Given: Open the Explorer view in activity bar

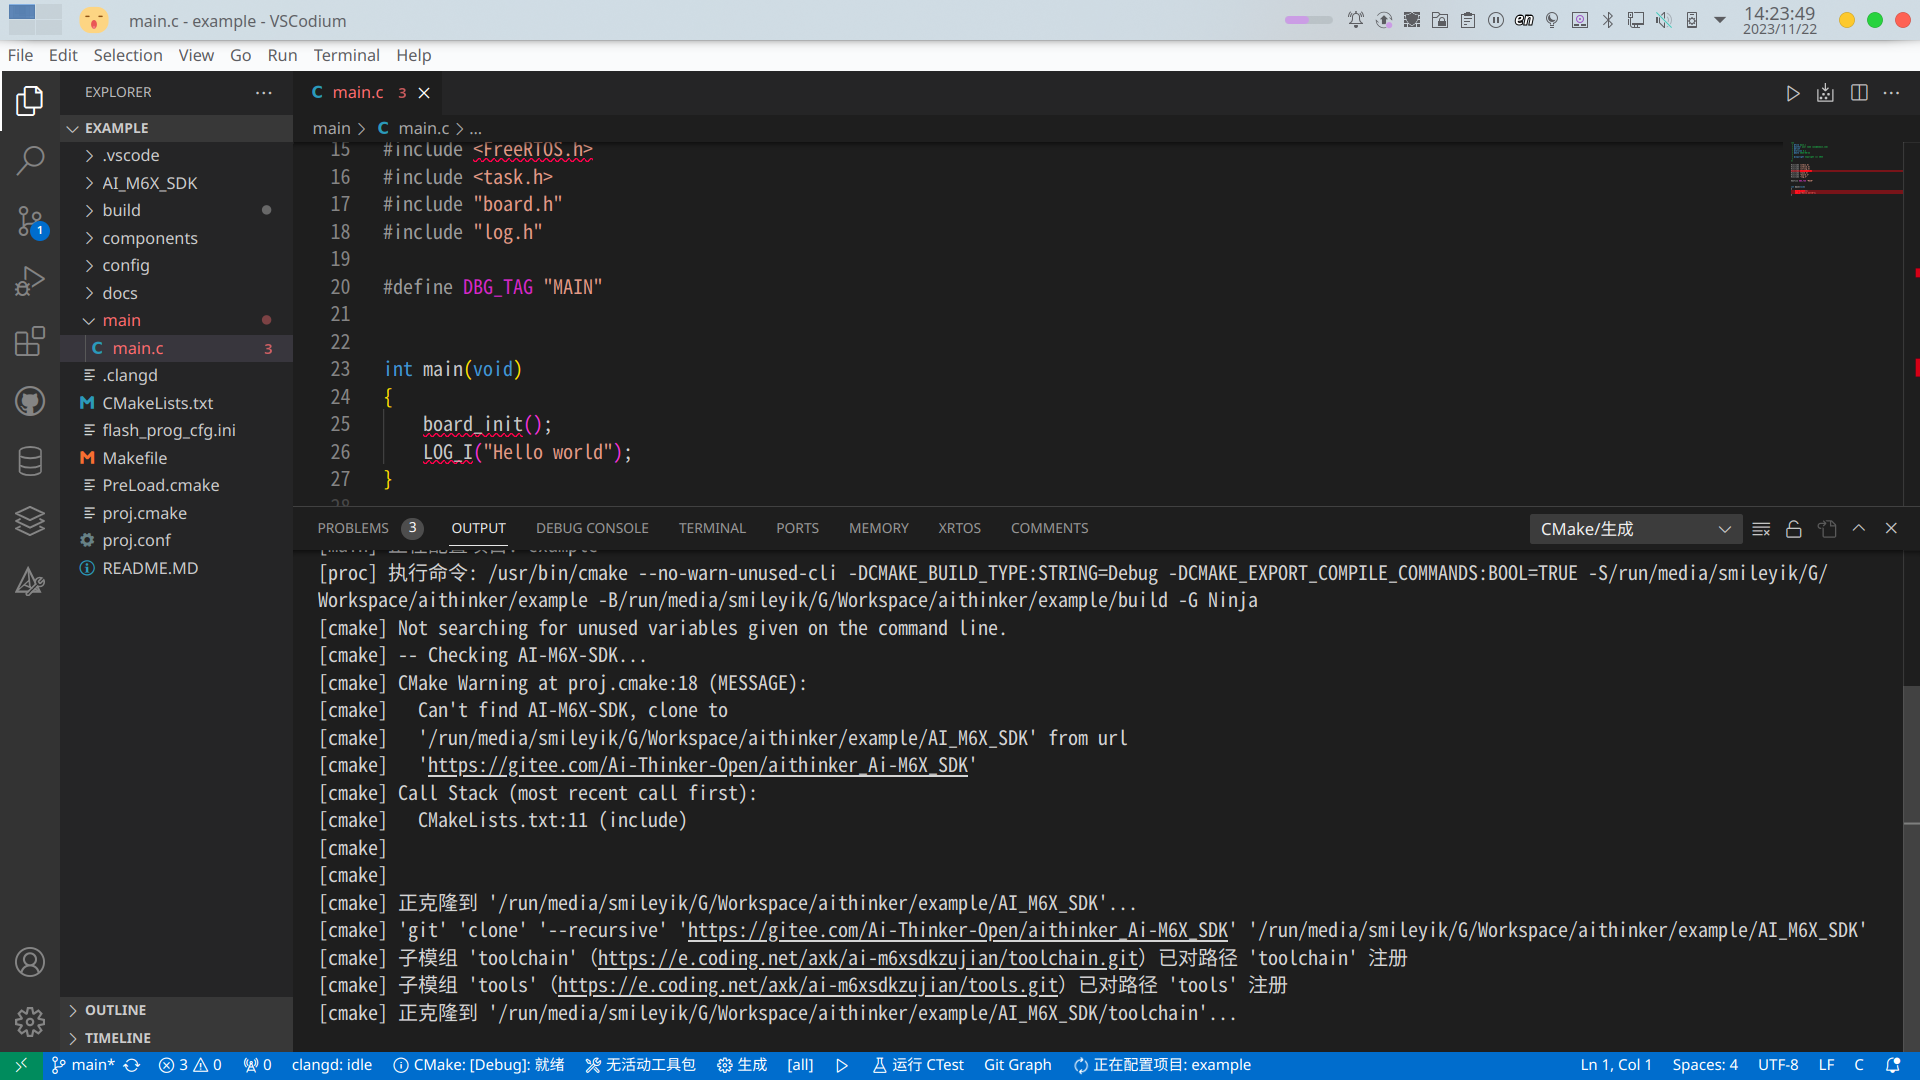Looking at the screenshot, I should pos(30,100).
